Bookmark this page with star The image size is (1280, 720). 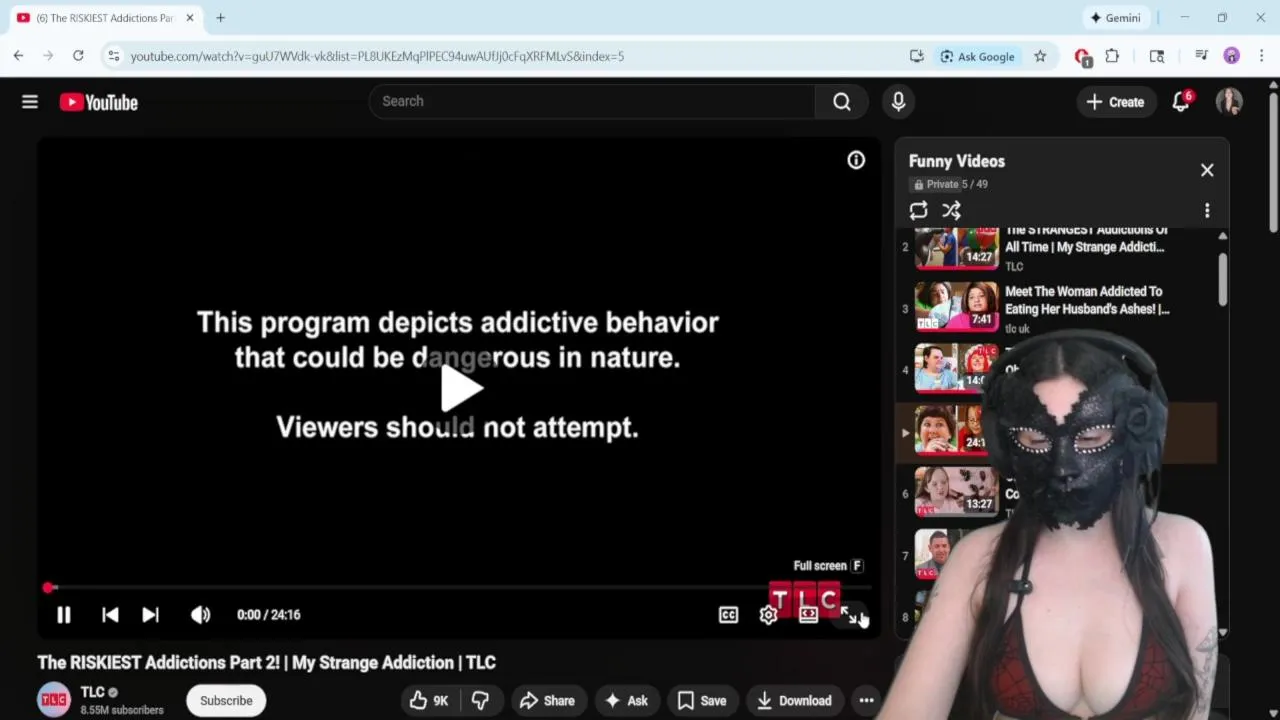tap(1040, 56)
